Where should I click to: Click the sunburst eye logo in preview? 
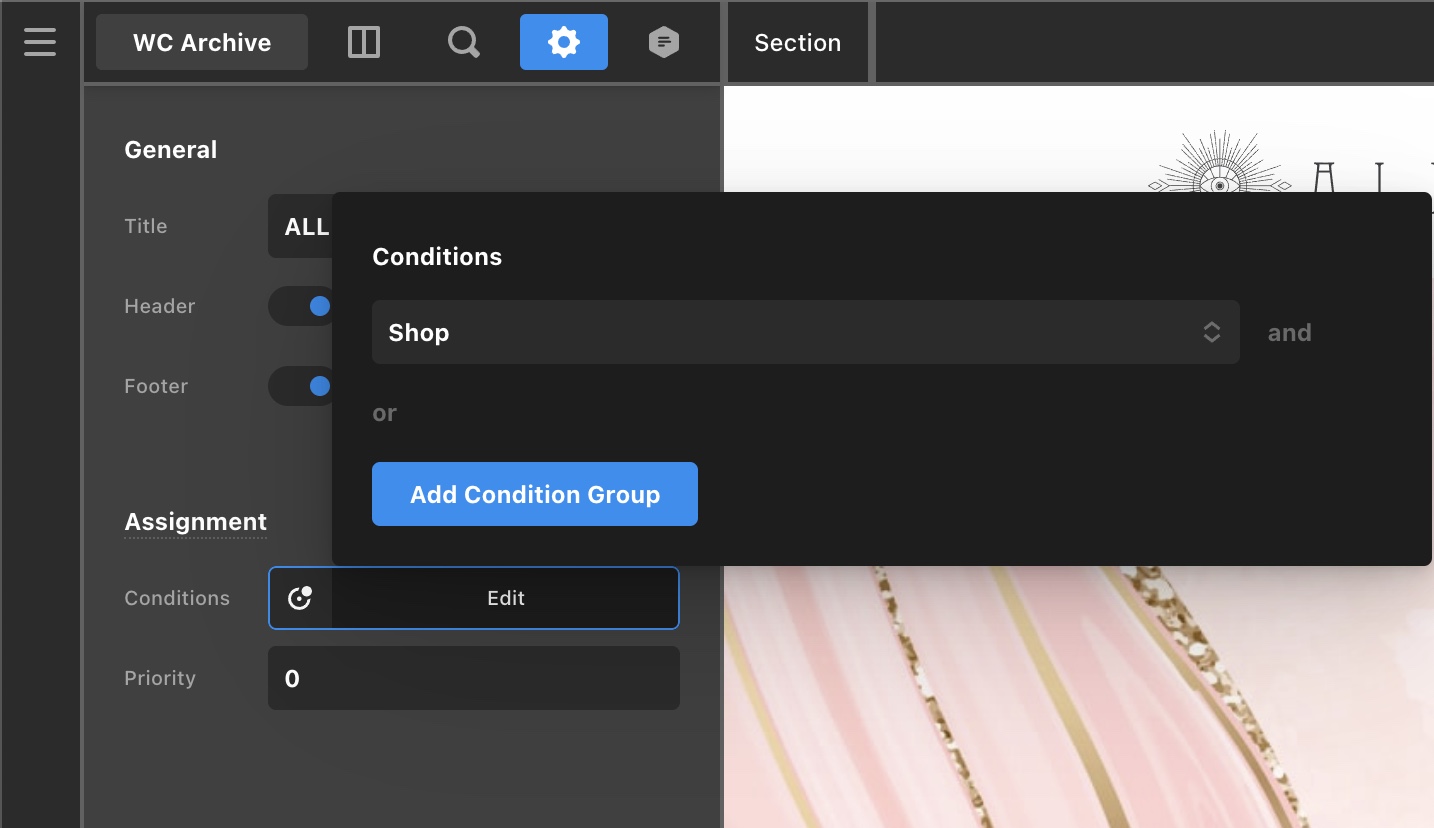(x=1219, y=175)
